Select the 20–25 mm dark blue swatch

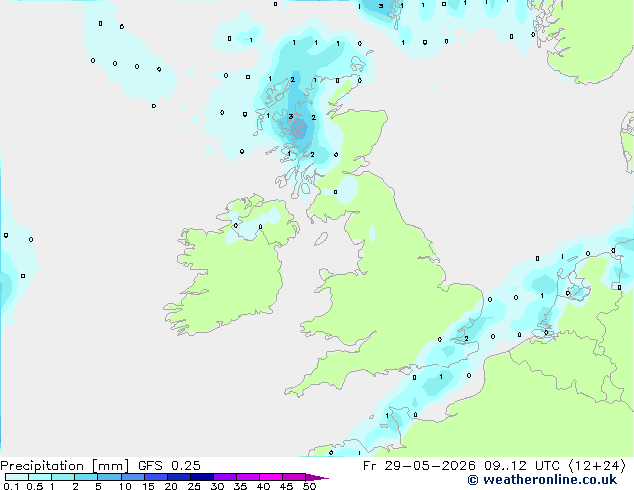[x=179, y=477]
